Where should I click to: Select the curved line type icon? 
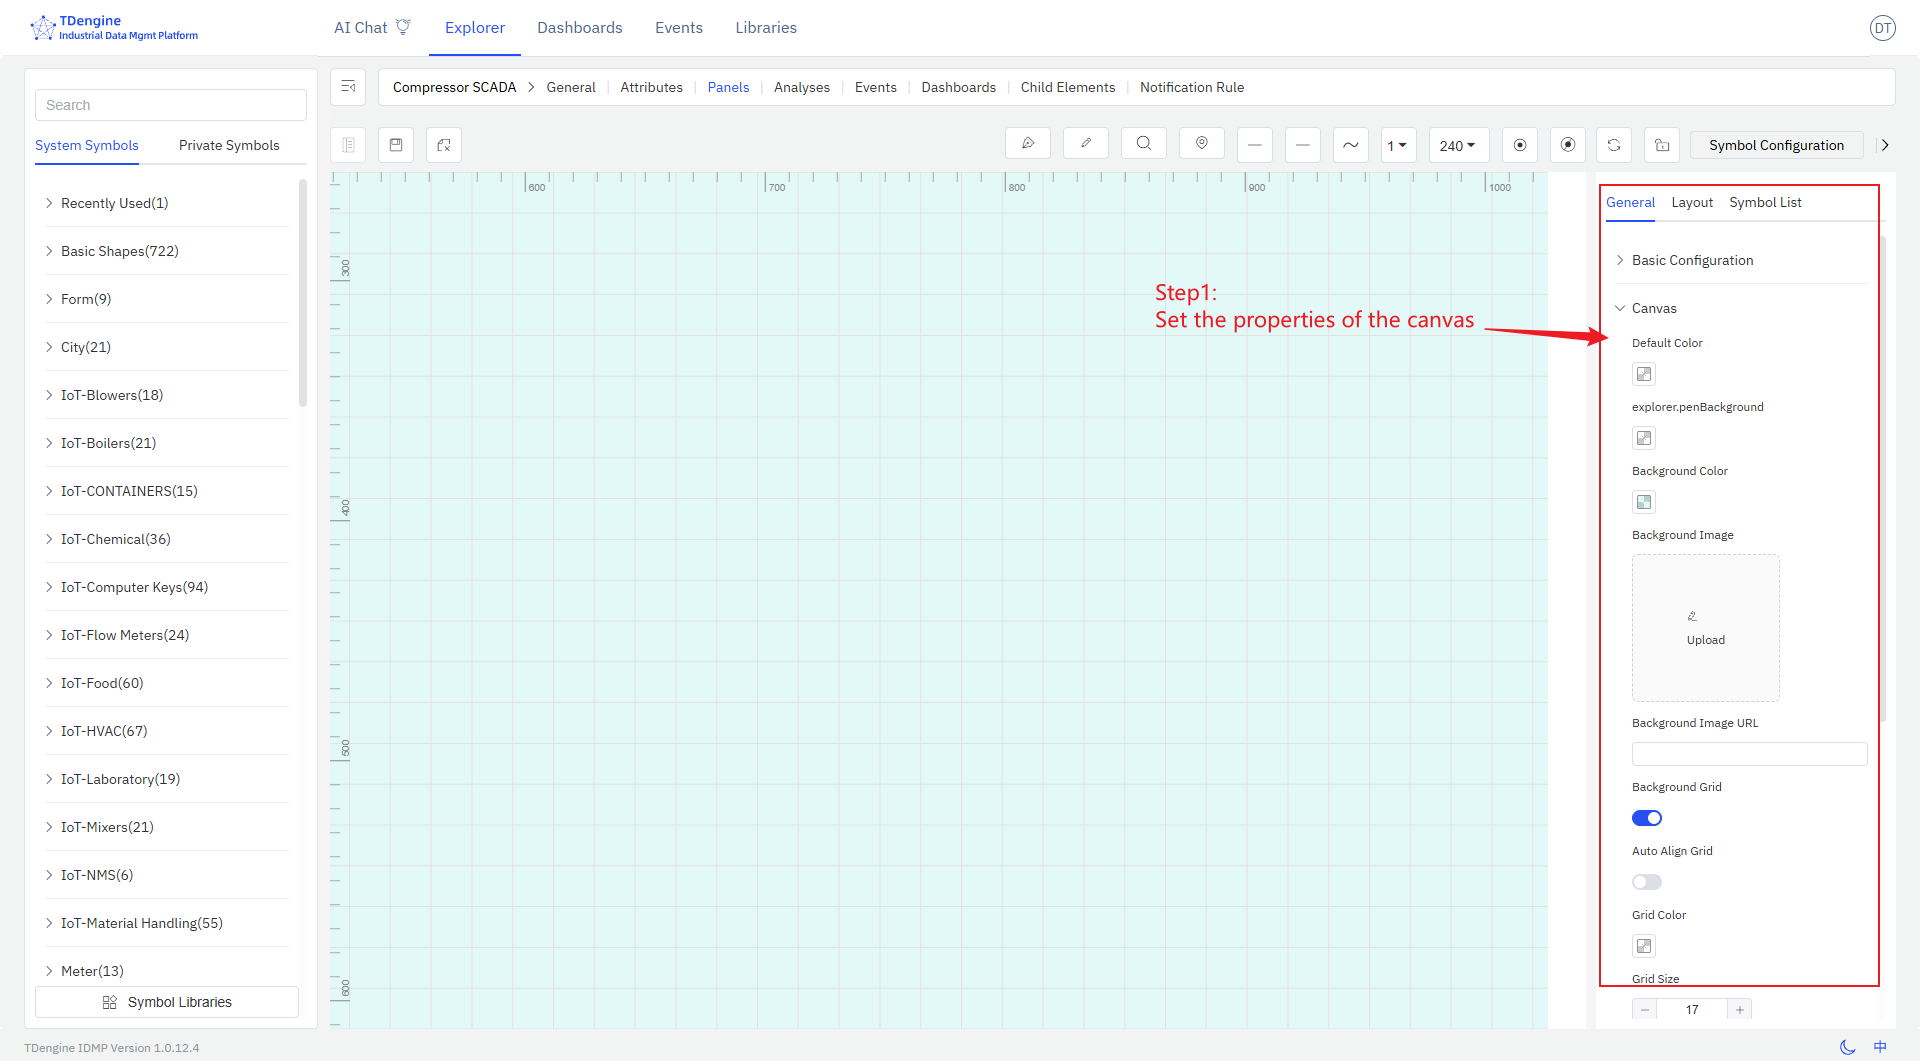coord(1350,145)
